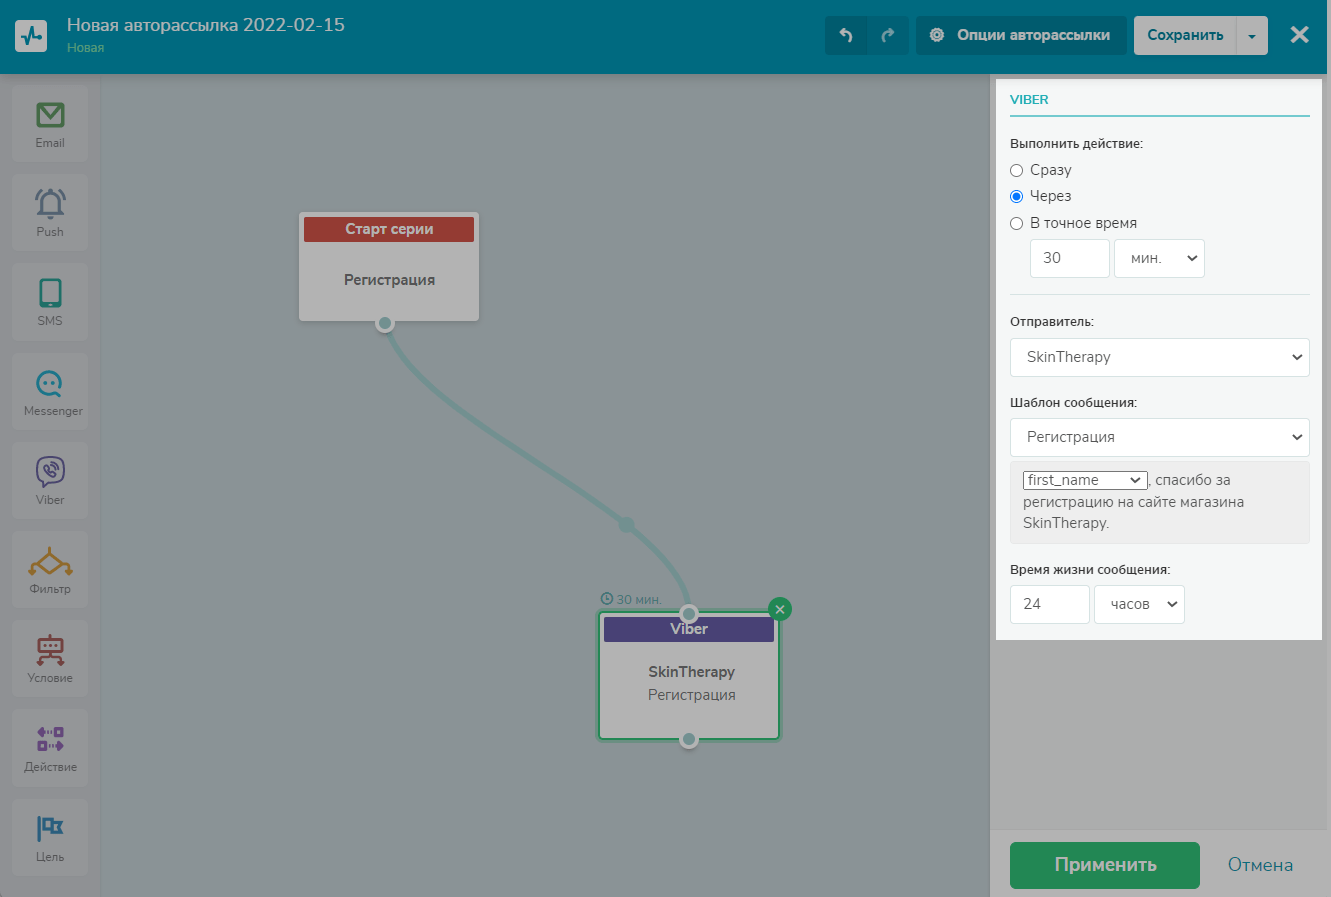Click the Сохранить button

tap(1185, 35)
